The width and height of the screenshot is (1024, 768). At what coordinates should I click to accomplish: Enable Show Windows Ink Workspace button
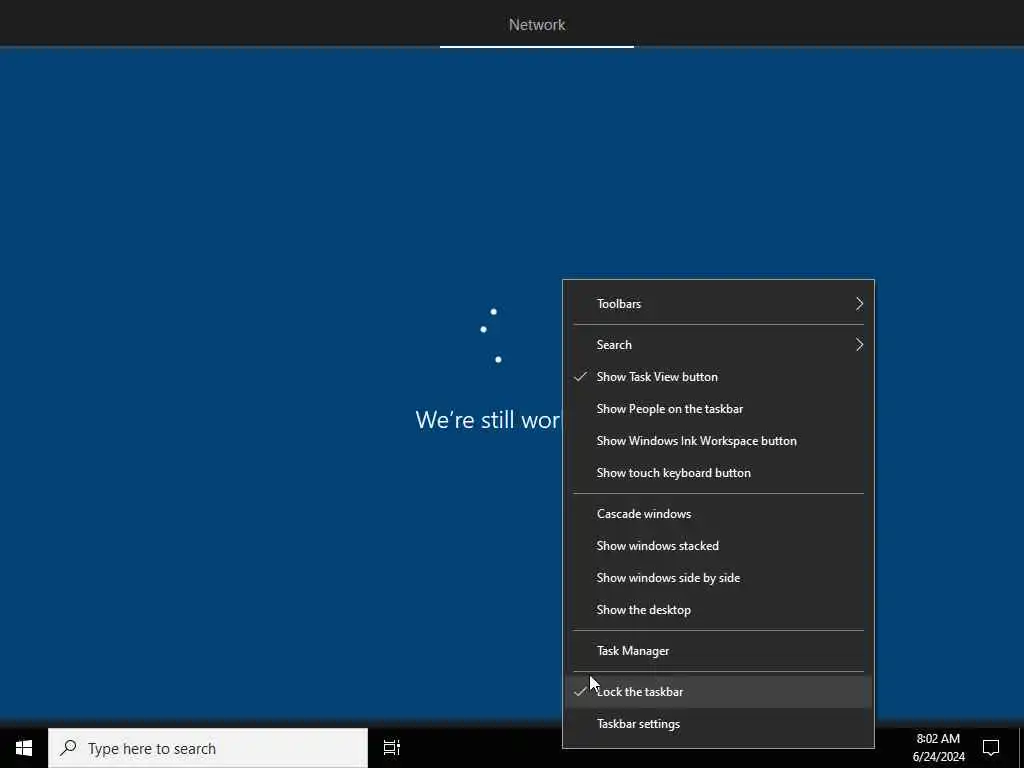(x=718, y=441)
